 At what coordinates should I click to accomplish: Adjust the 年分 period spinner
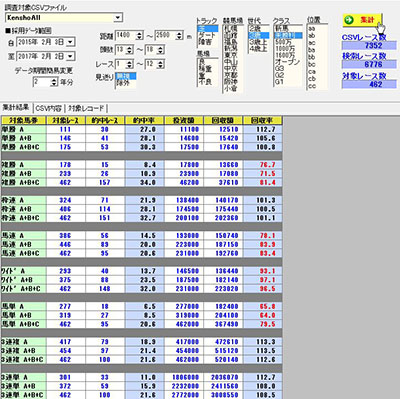[x=54, y=82]
